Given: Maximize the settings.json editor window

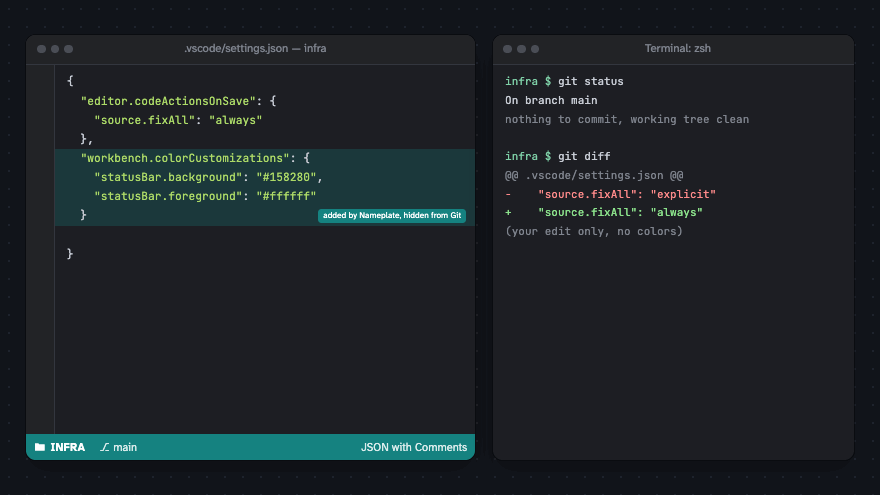Looking at the screenshot, I should [68, 49].
